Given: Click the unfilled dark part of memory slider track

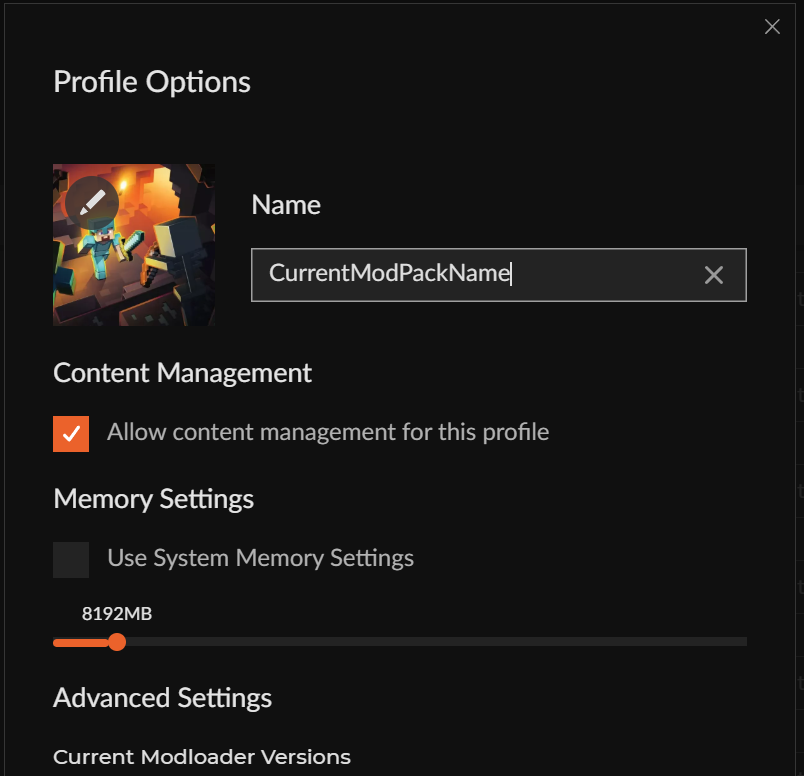Looking at the screenshot, I should [x=436, y=642].
